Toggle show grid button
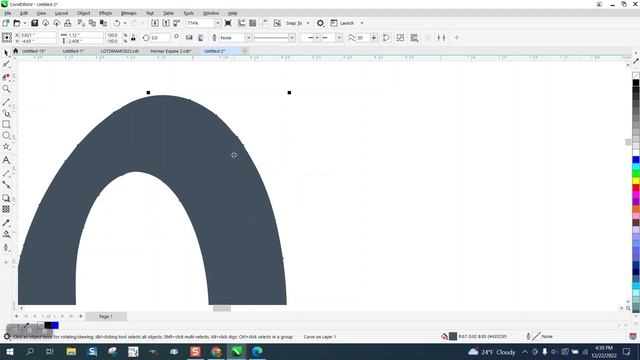 coord(253,23)
